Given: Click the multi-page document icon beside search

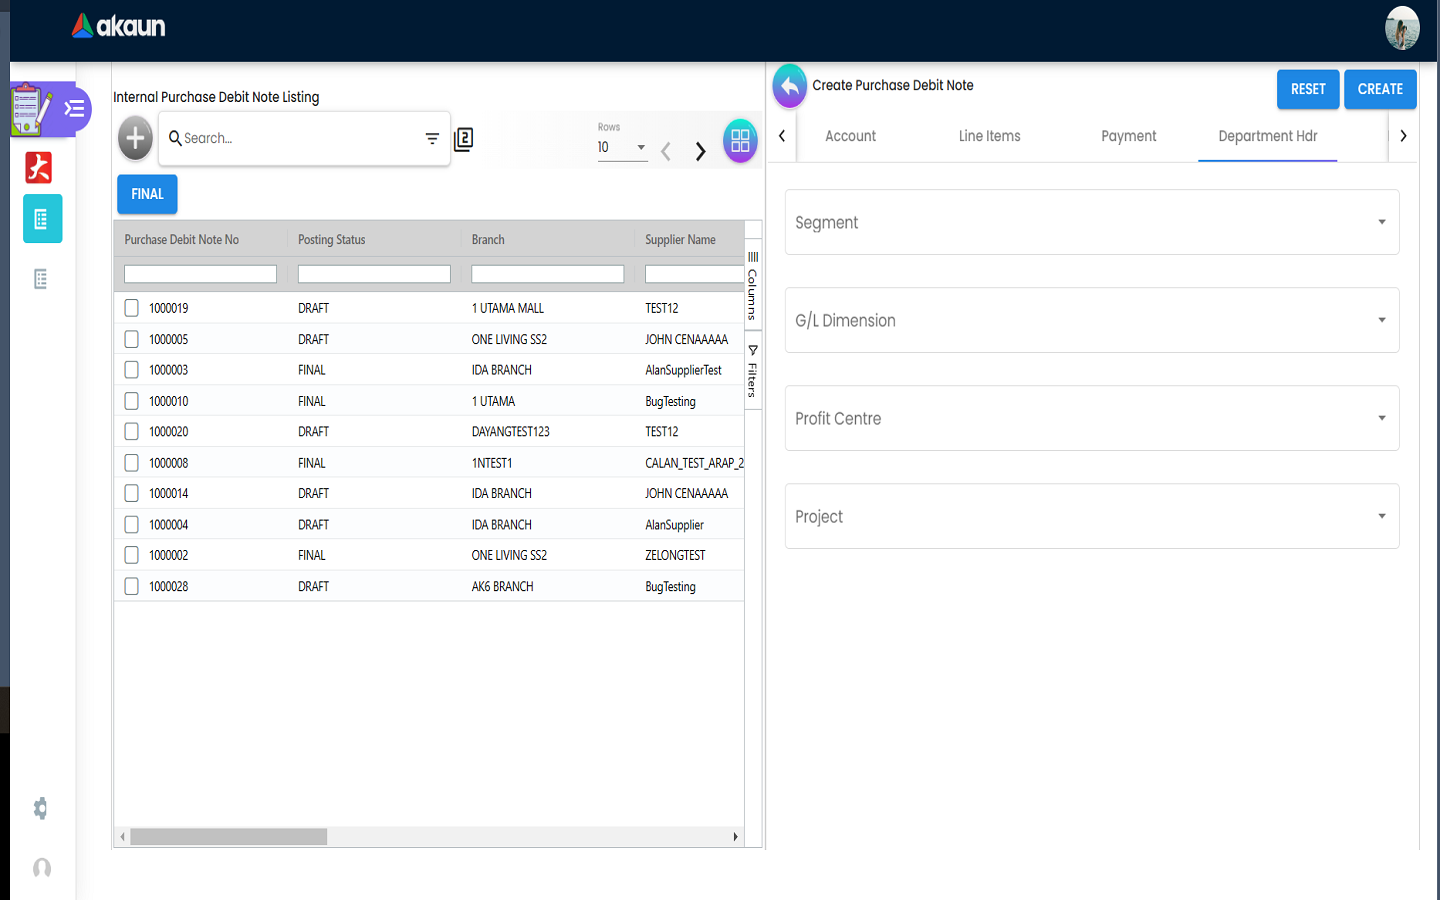Looking at the screenshot, I should [x=463, y=139].
